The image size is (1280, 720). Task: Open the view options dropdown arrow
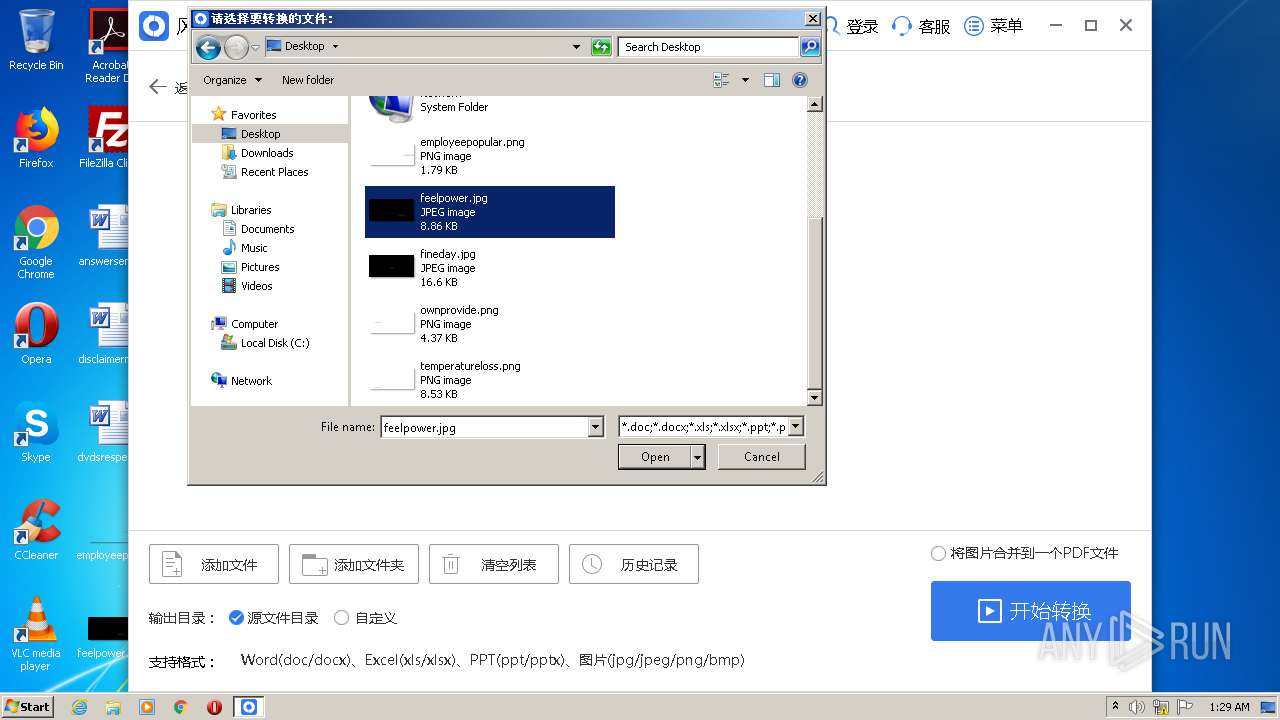tap(745, 80)
